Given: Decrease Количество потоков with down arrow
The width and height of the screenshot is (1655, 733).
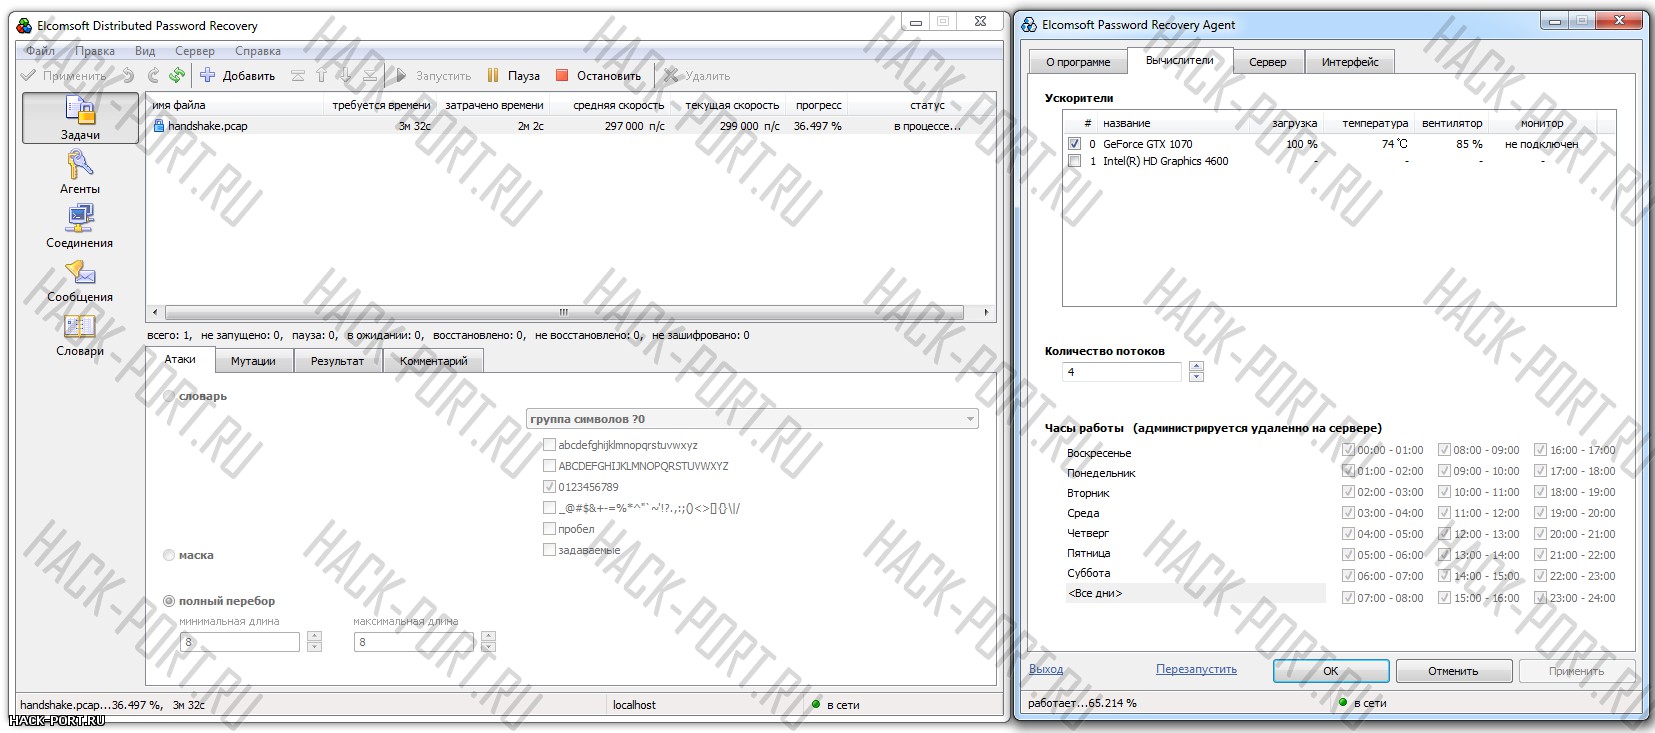Looking at the screenshot, I should 1196,377.
